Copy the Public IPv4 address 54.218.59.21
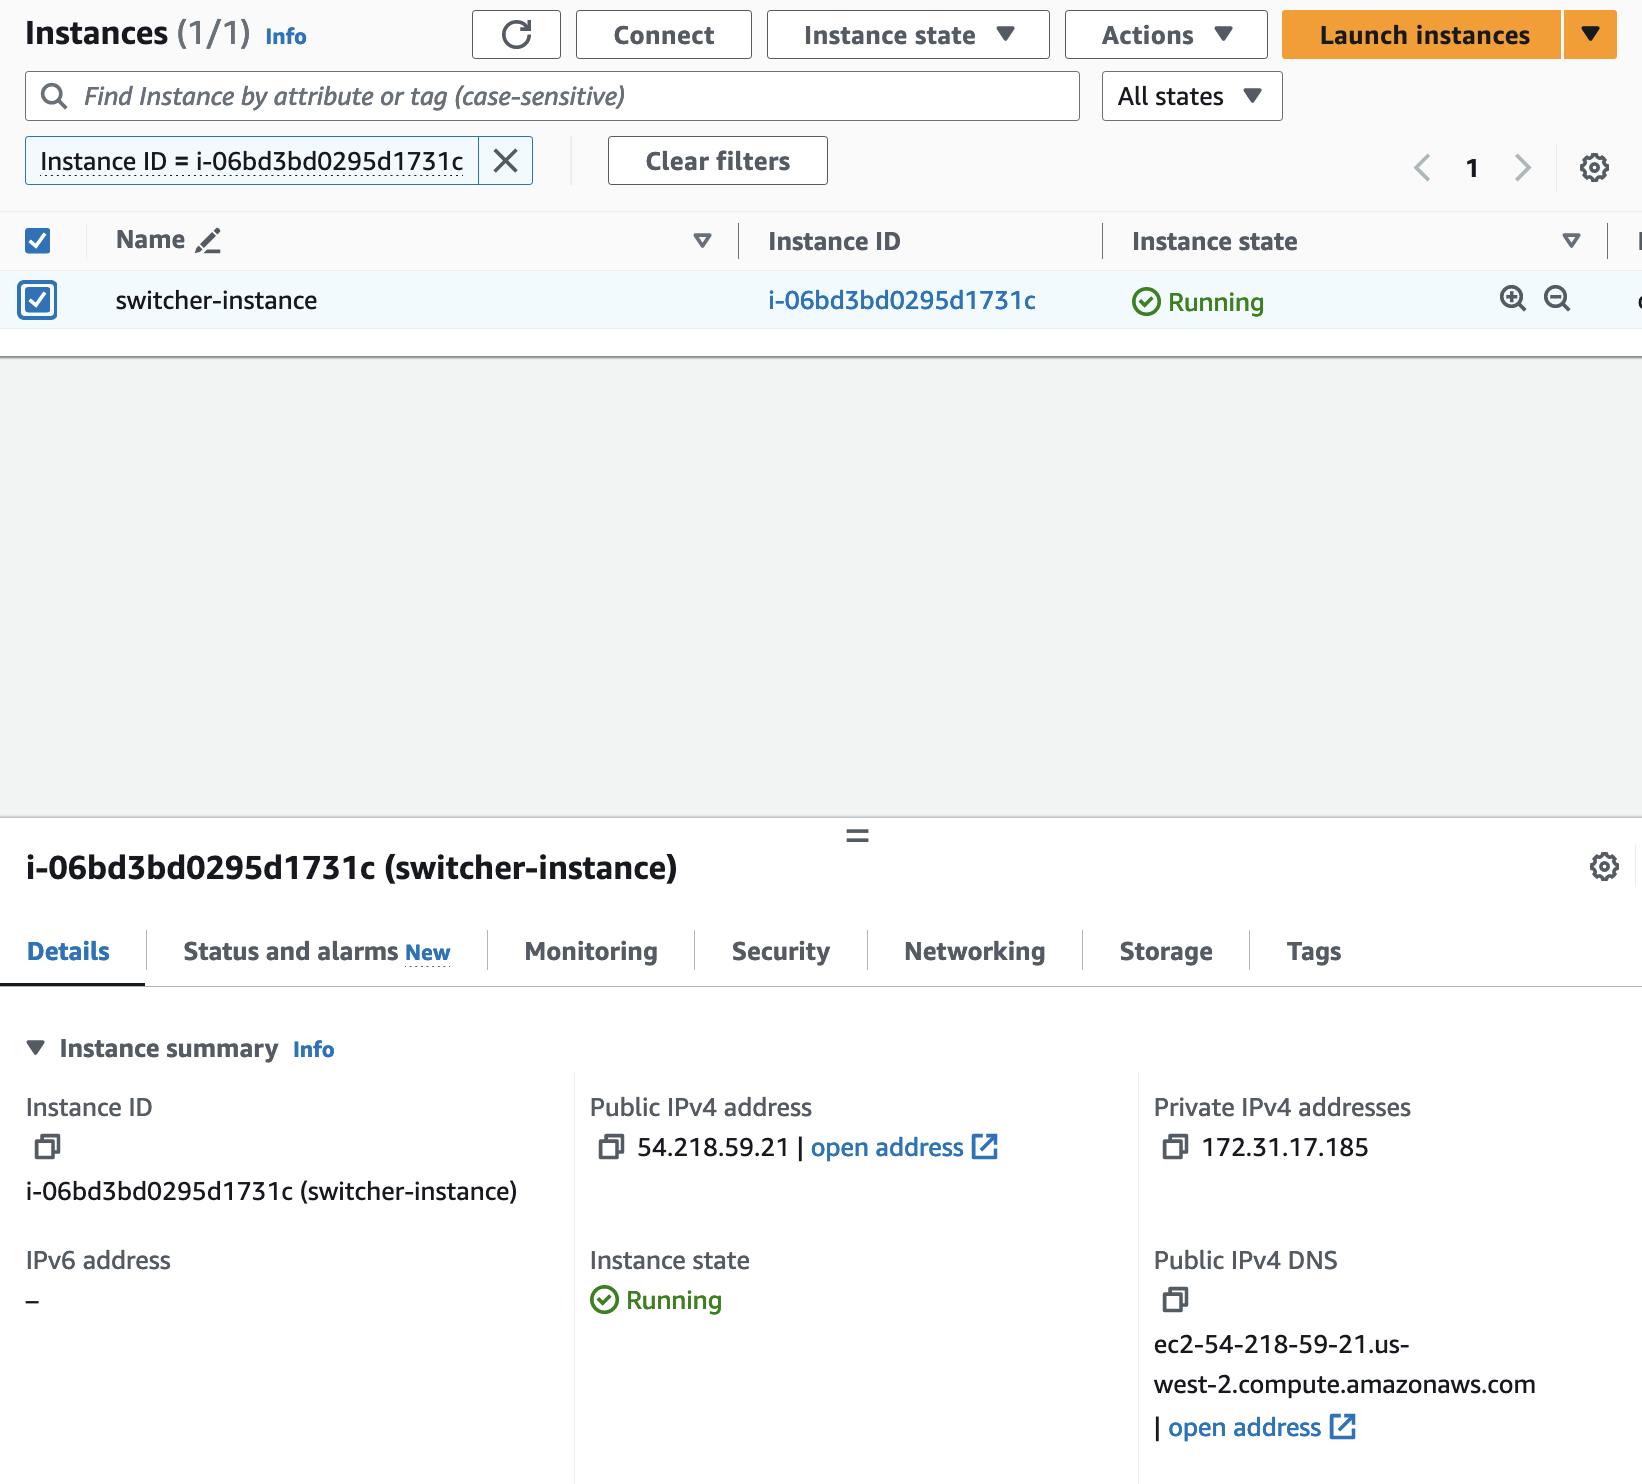 pyautogui.click(x=611, y=1147)
